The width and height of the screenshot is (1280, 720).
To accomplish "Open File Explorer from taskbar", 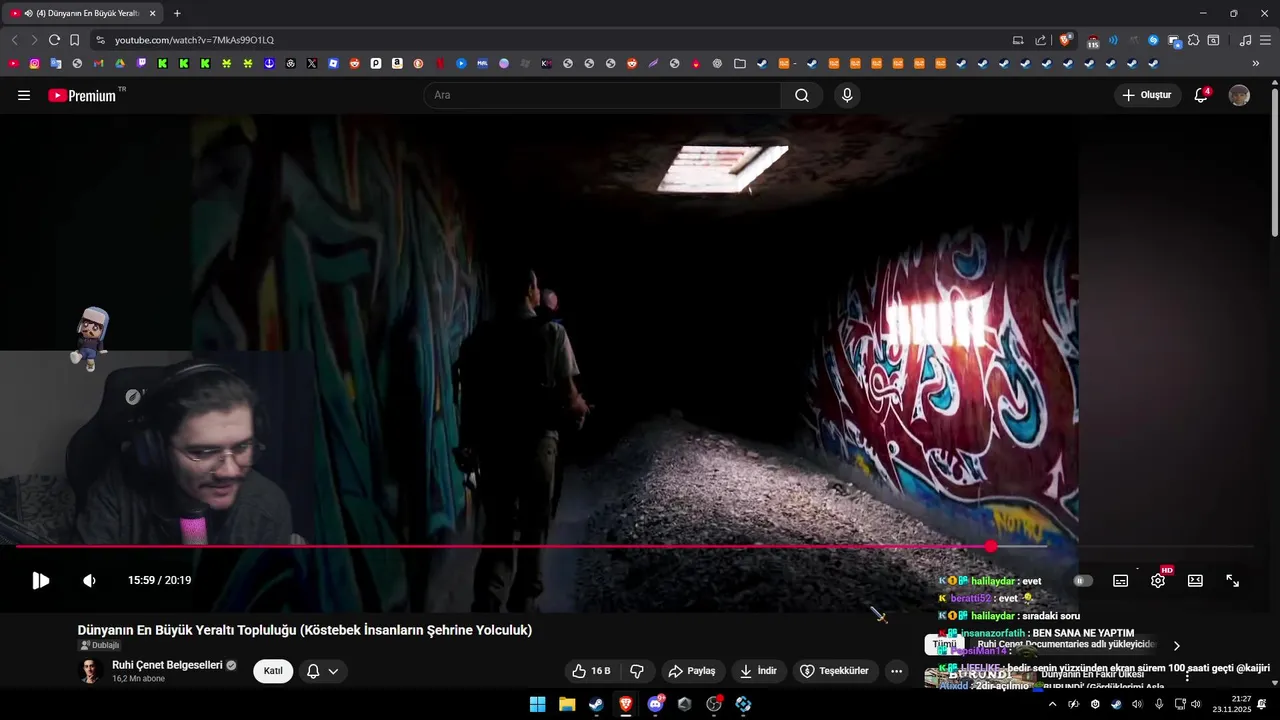I will coord(567,704).
